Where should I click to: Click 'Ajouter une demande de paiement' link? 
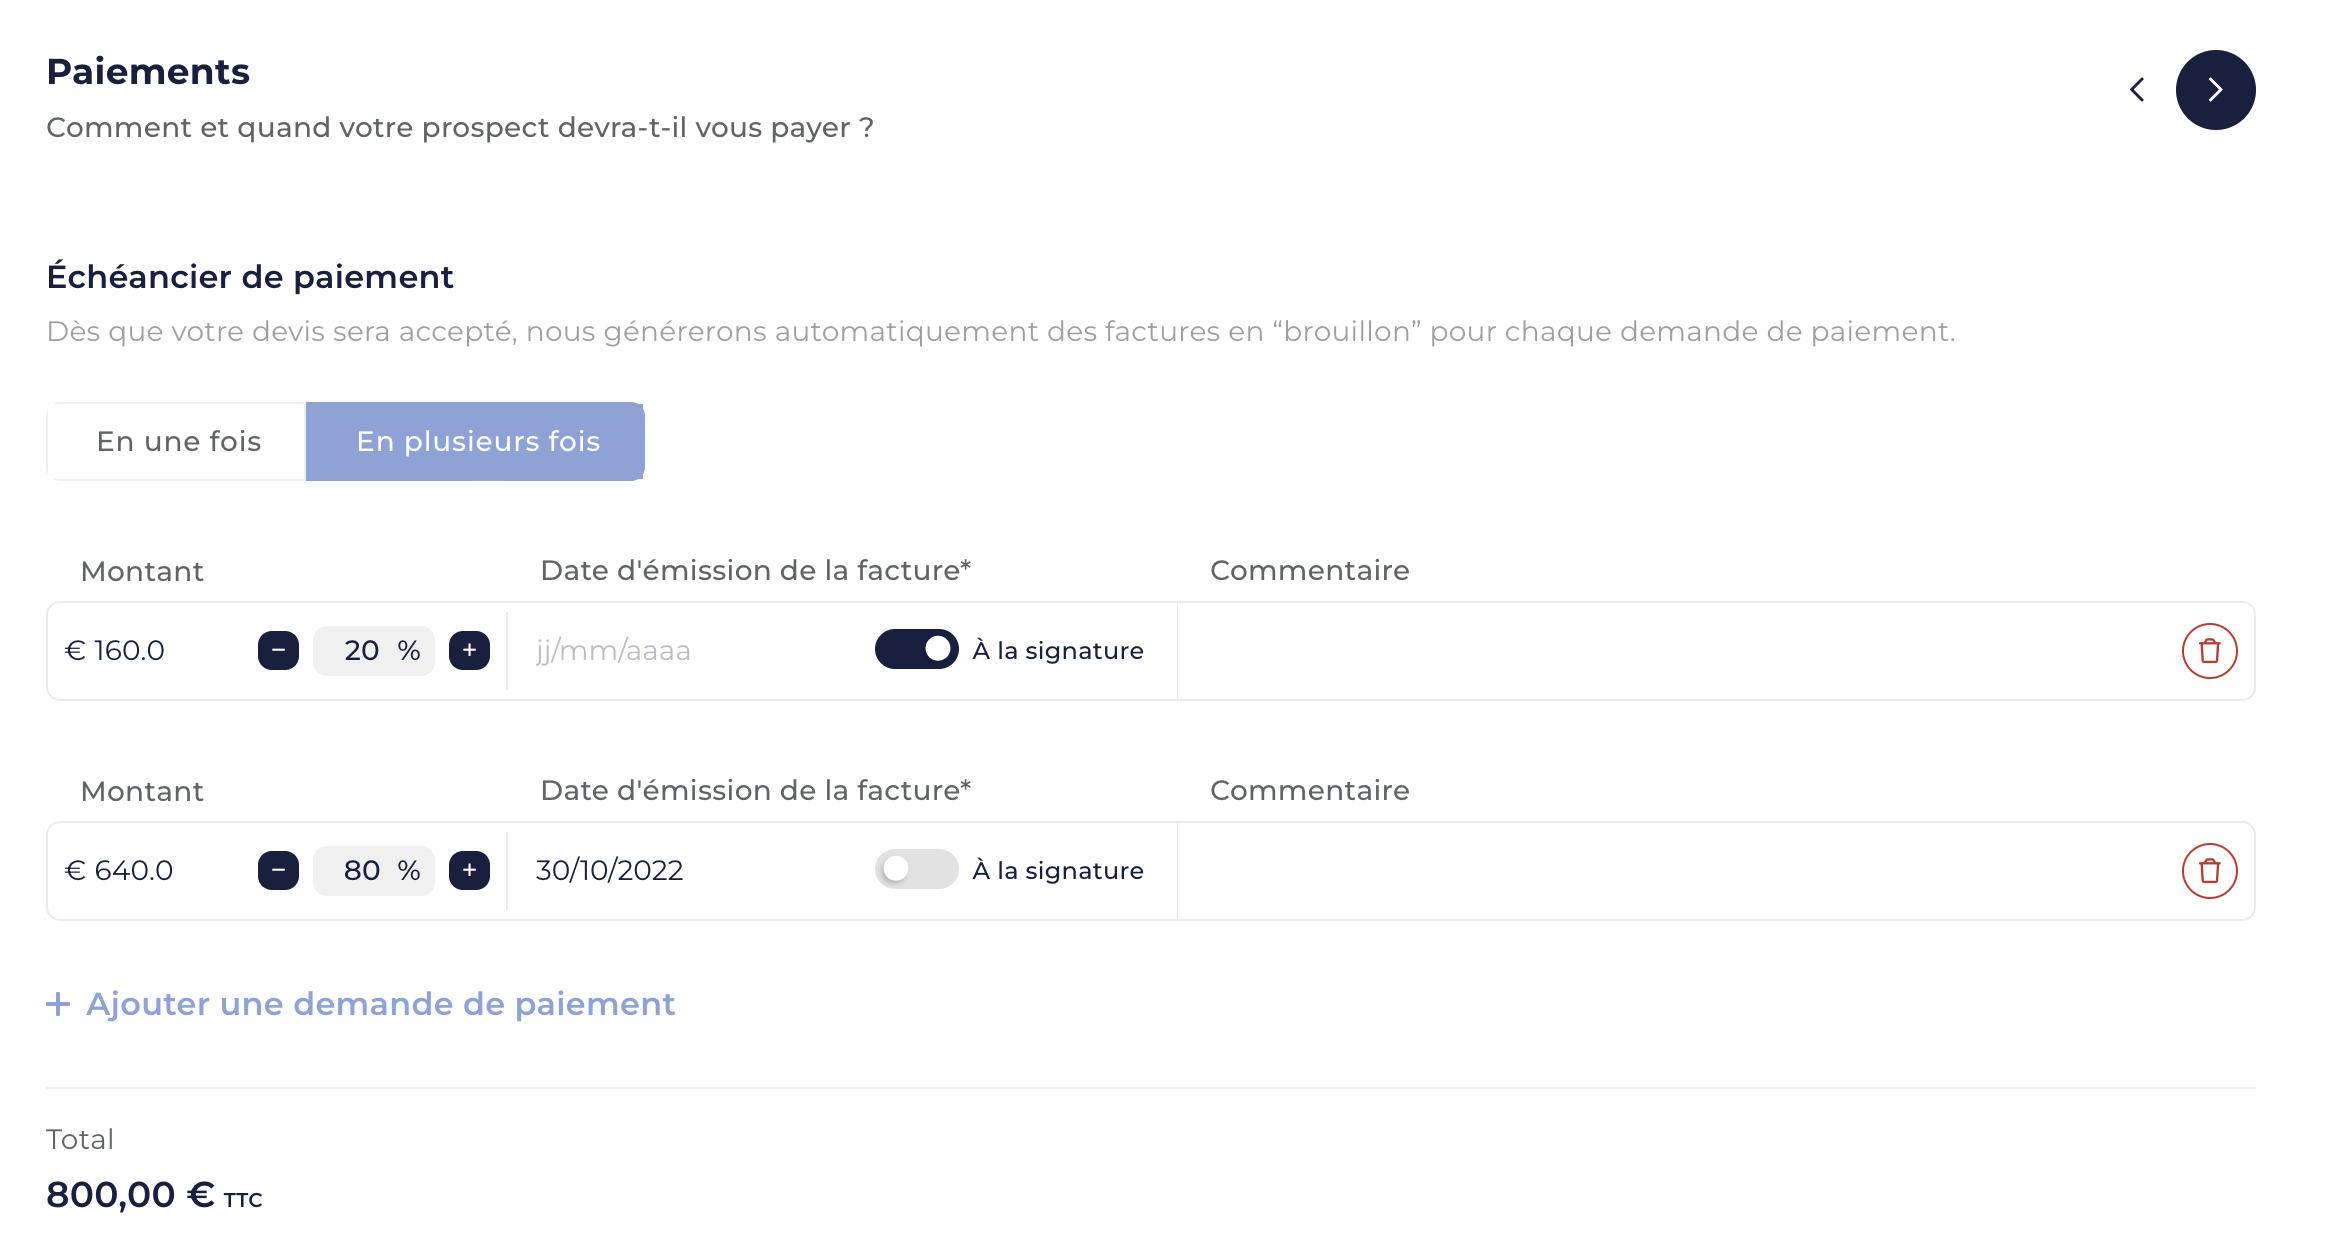[380, 1004]
